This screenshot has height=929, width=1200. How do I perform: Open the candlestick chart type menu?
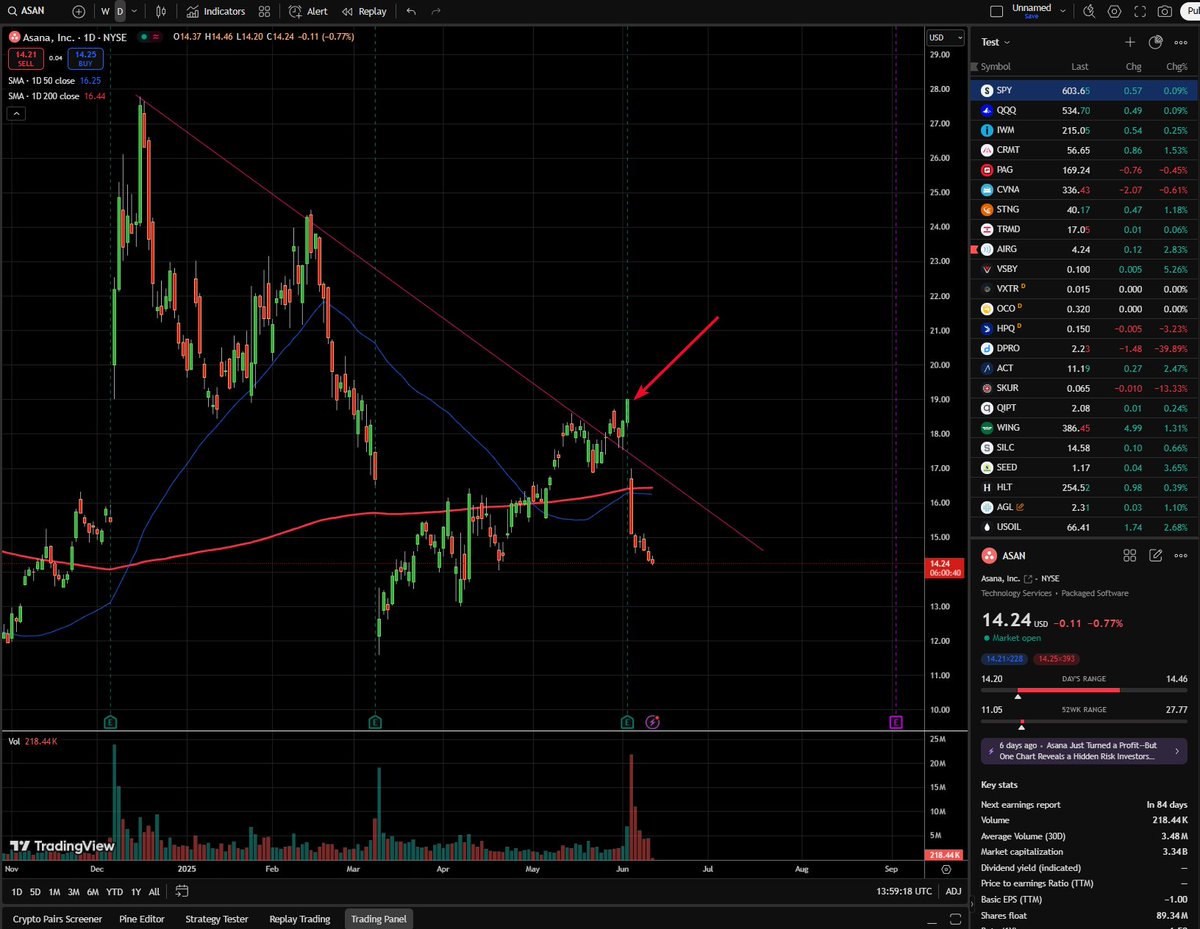160,11
